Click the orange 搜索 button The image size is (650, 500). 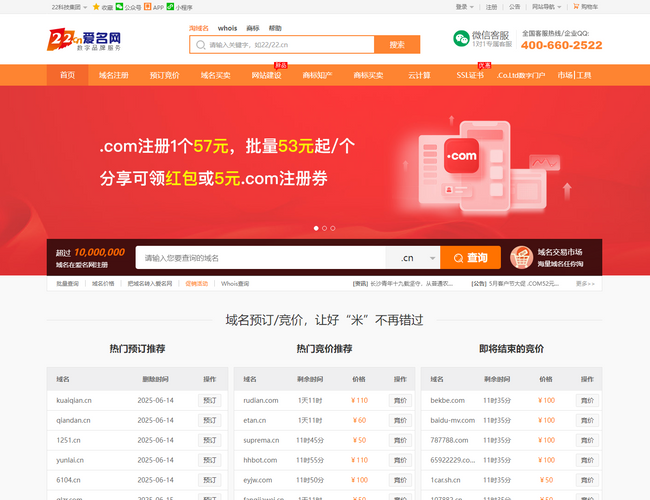pos(397,44)
